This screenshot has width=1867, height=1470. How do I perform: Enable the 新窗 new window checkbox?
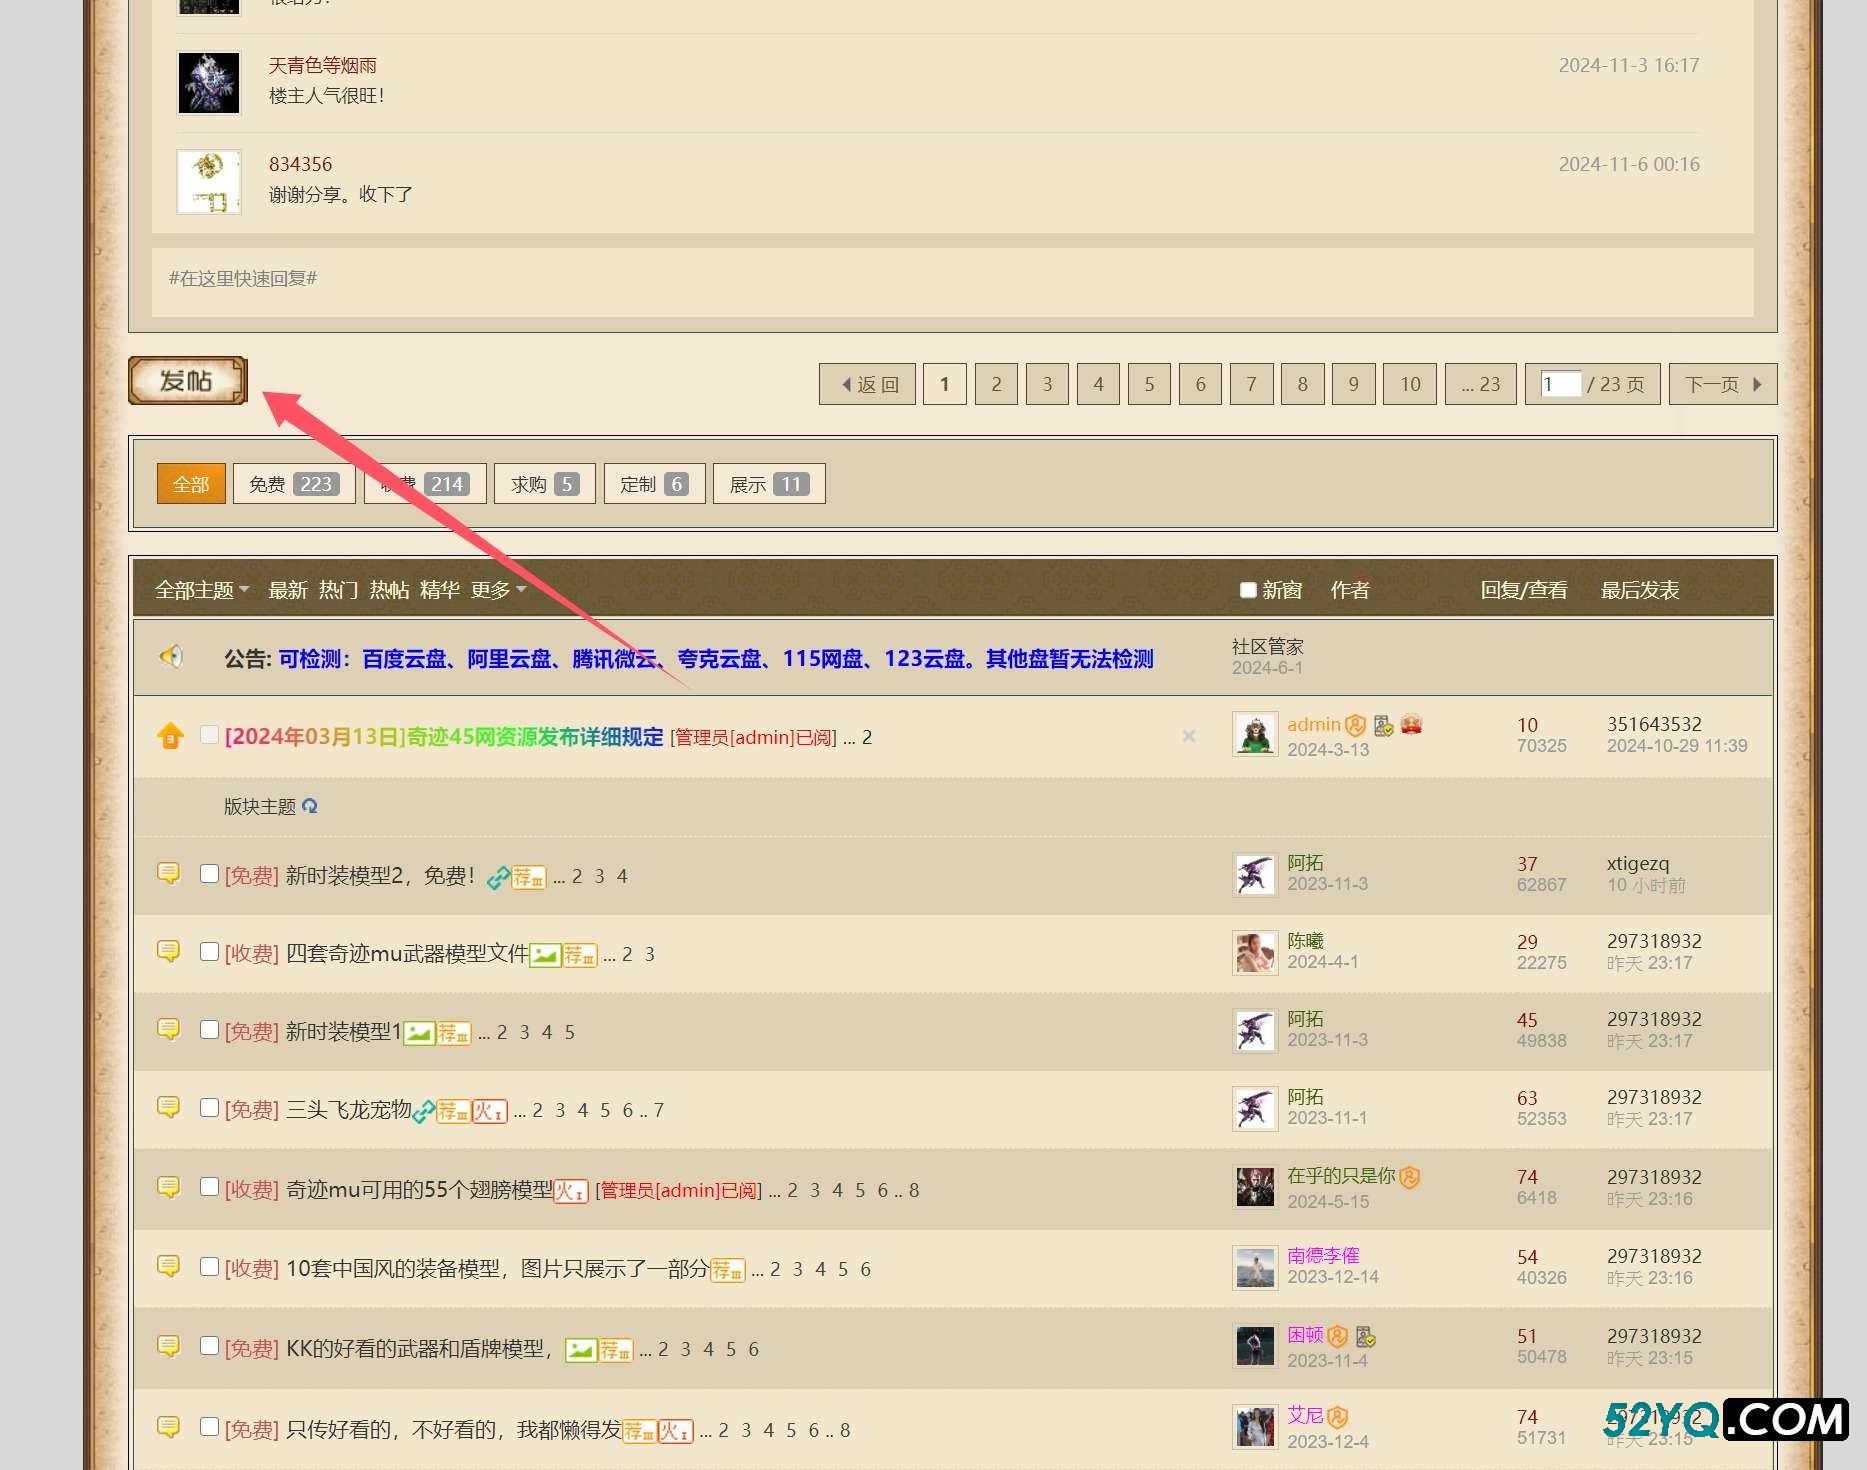[x=1247, y=590]
